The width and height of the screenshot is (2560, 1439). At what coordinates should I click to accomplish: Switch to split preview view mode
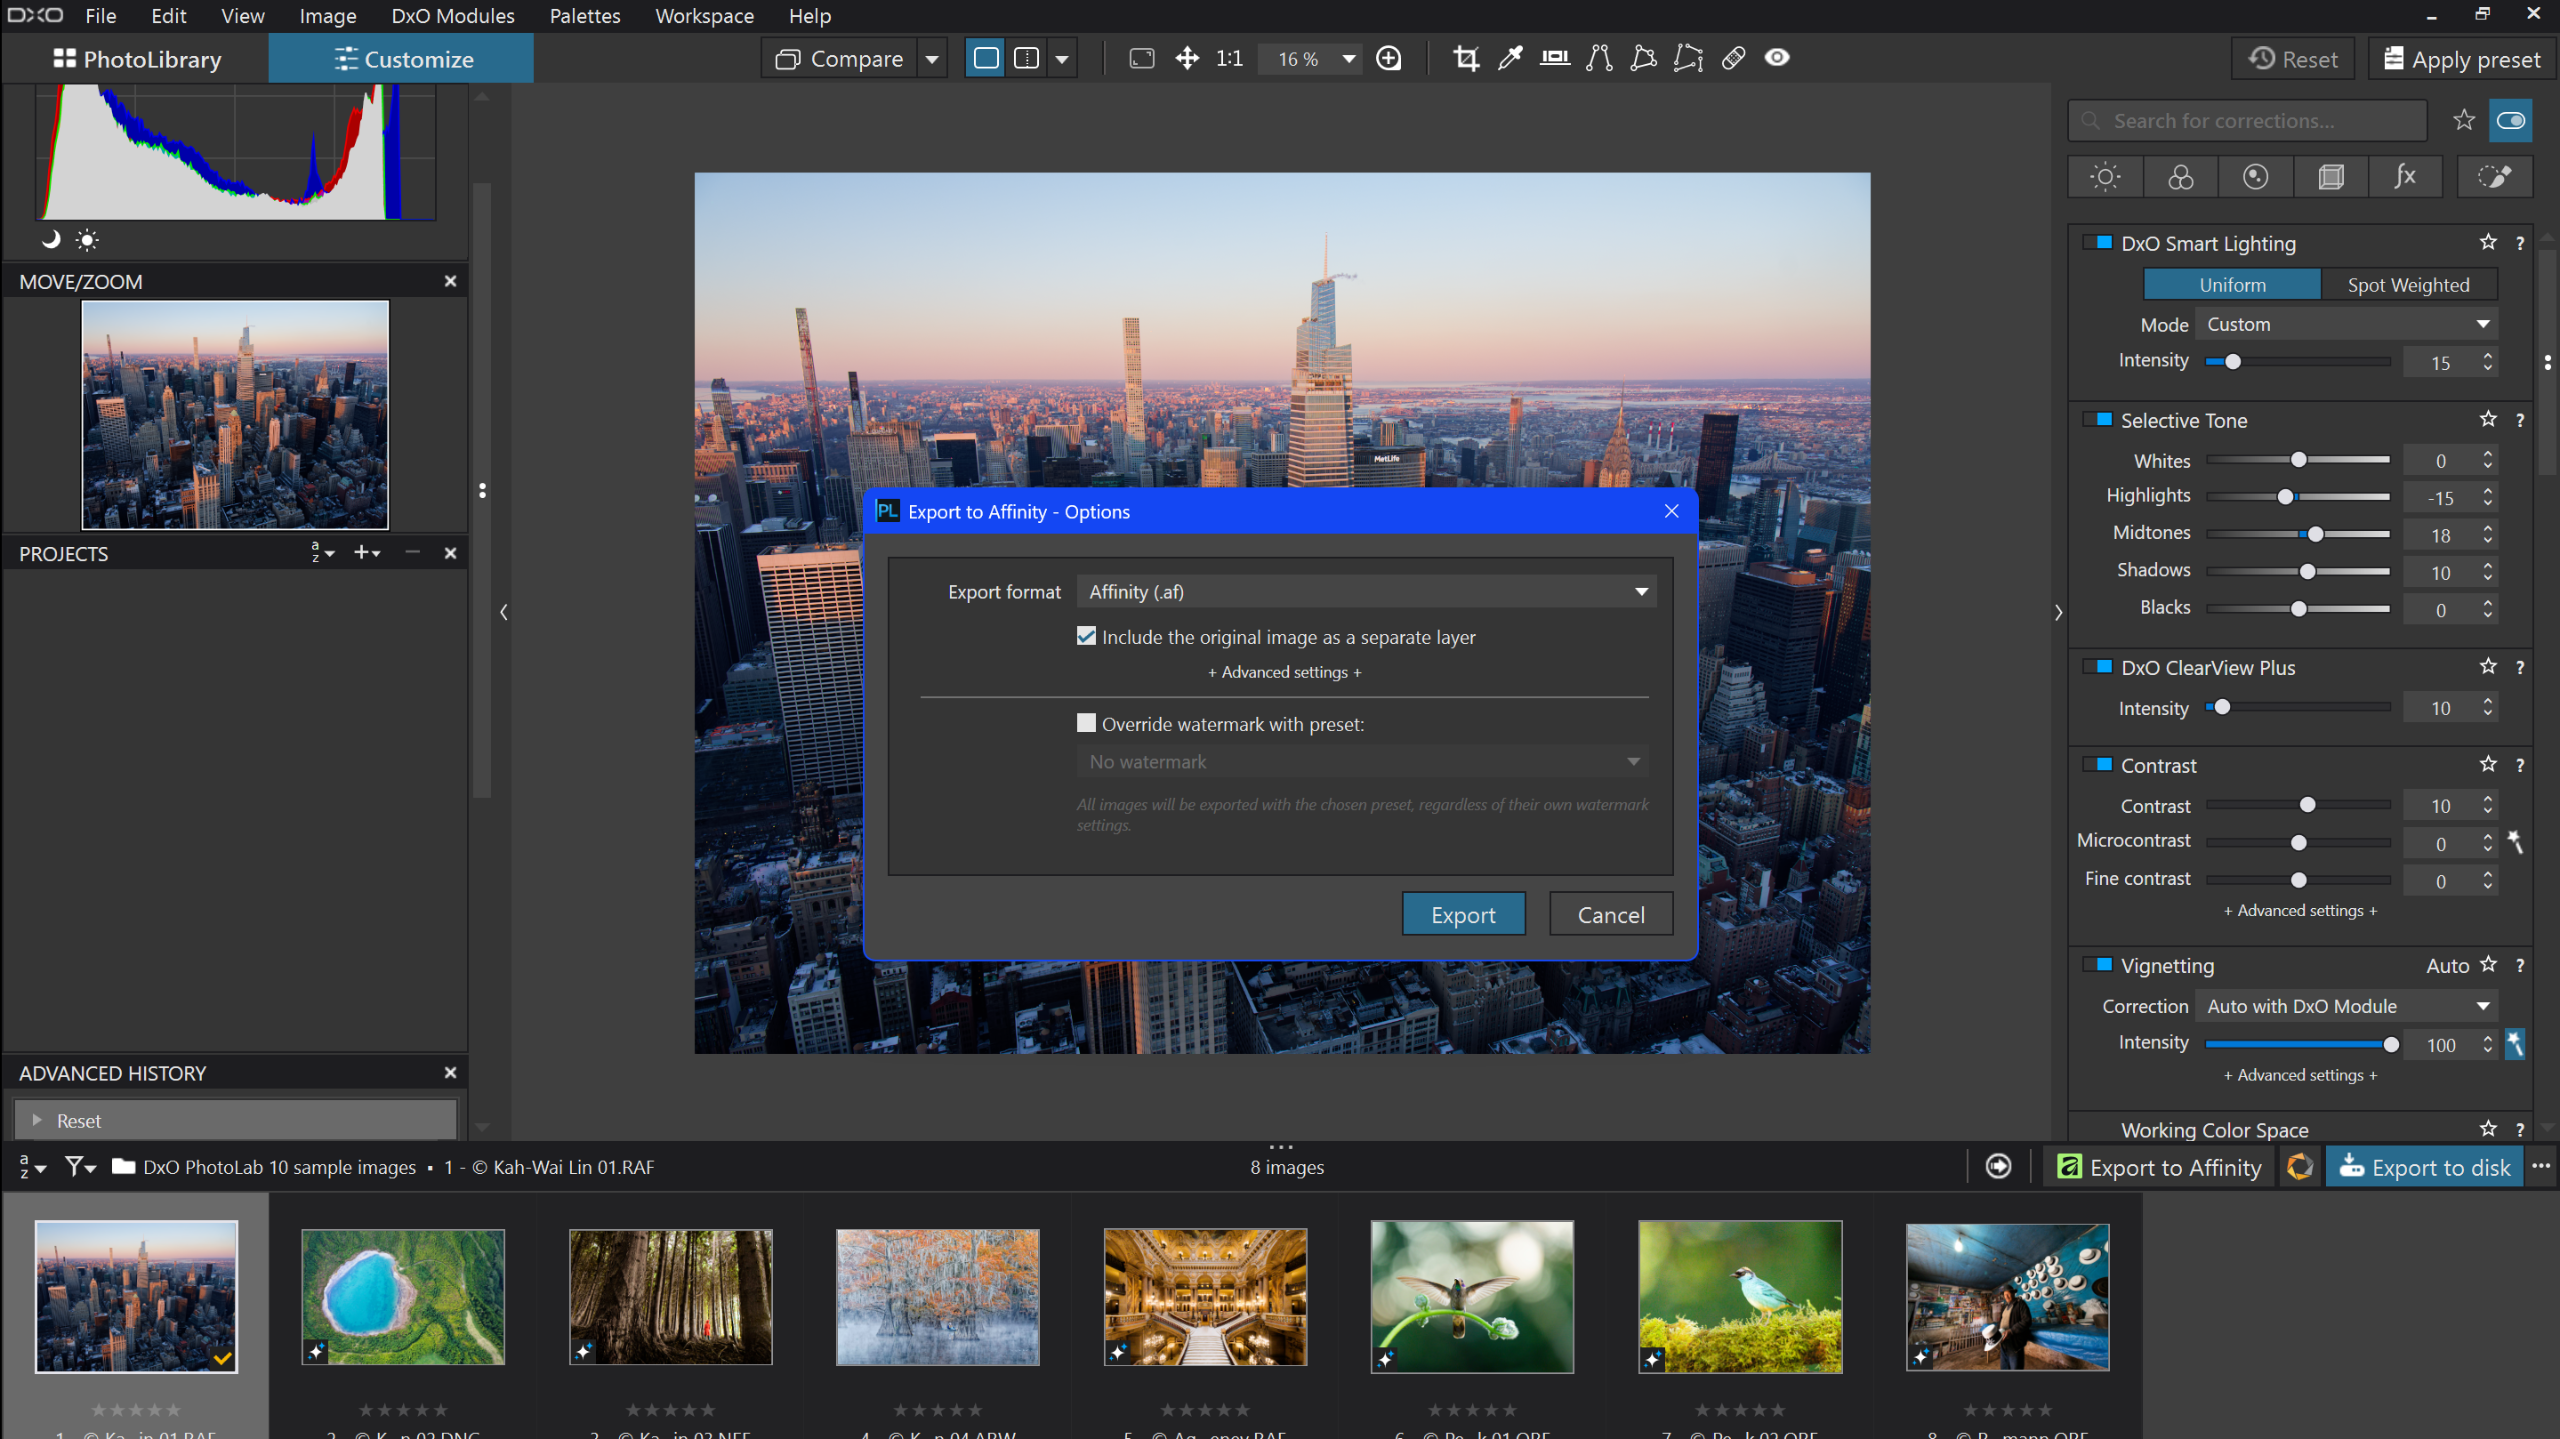1027,58
